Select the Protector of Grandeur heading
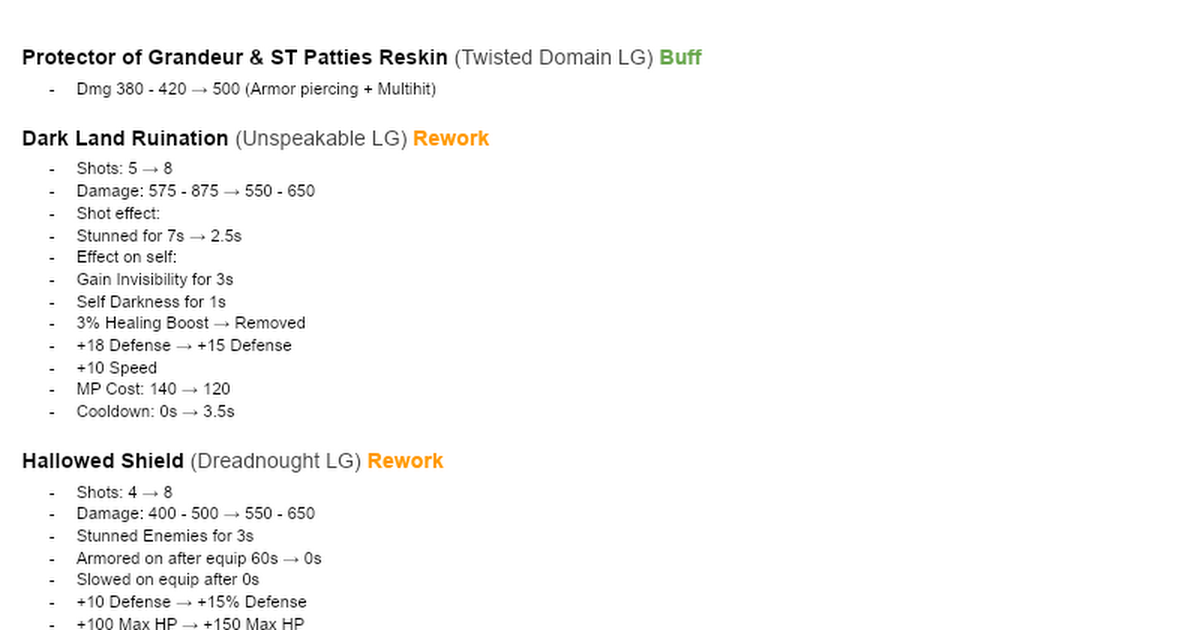1200x630 pixels. click(x=235, y=57)
